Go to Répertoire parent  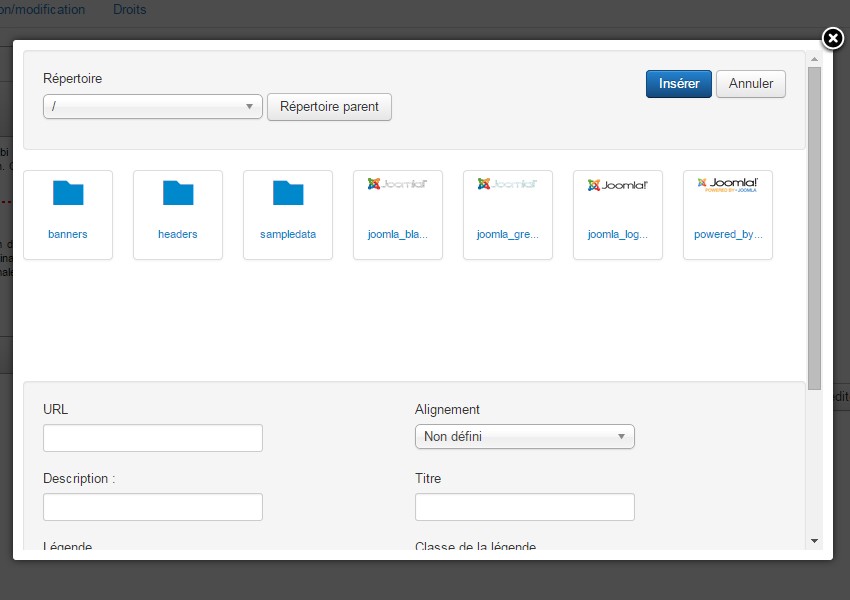pos(329,107)
